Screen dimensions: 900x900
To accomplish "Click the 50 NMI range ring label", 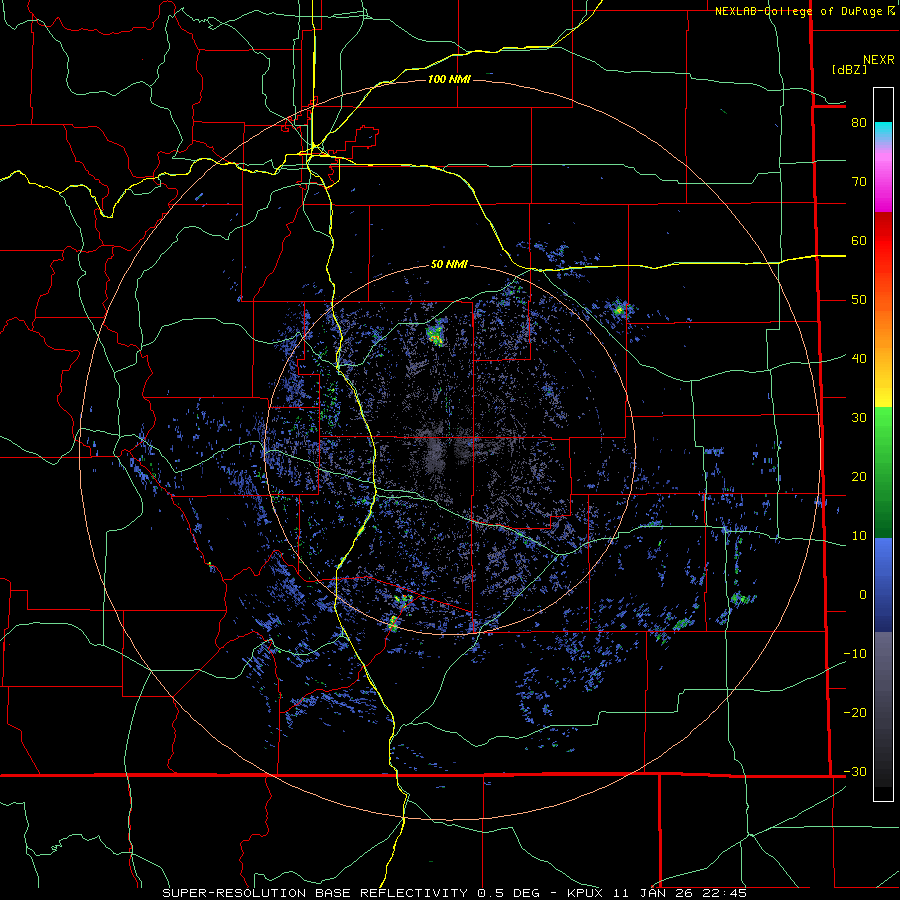I will (x=449, y=265).
